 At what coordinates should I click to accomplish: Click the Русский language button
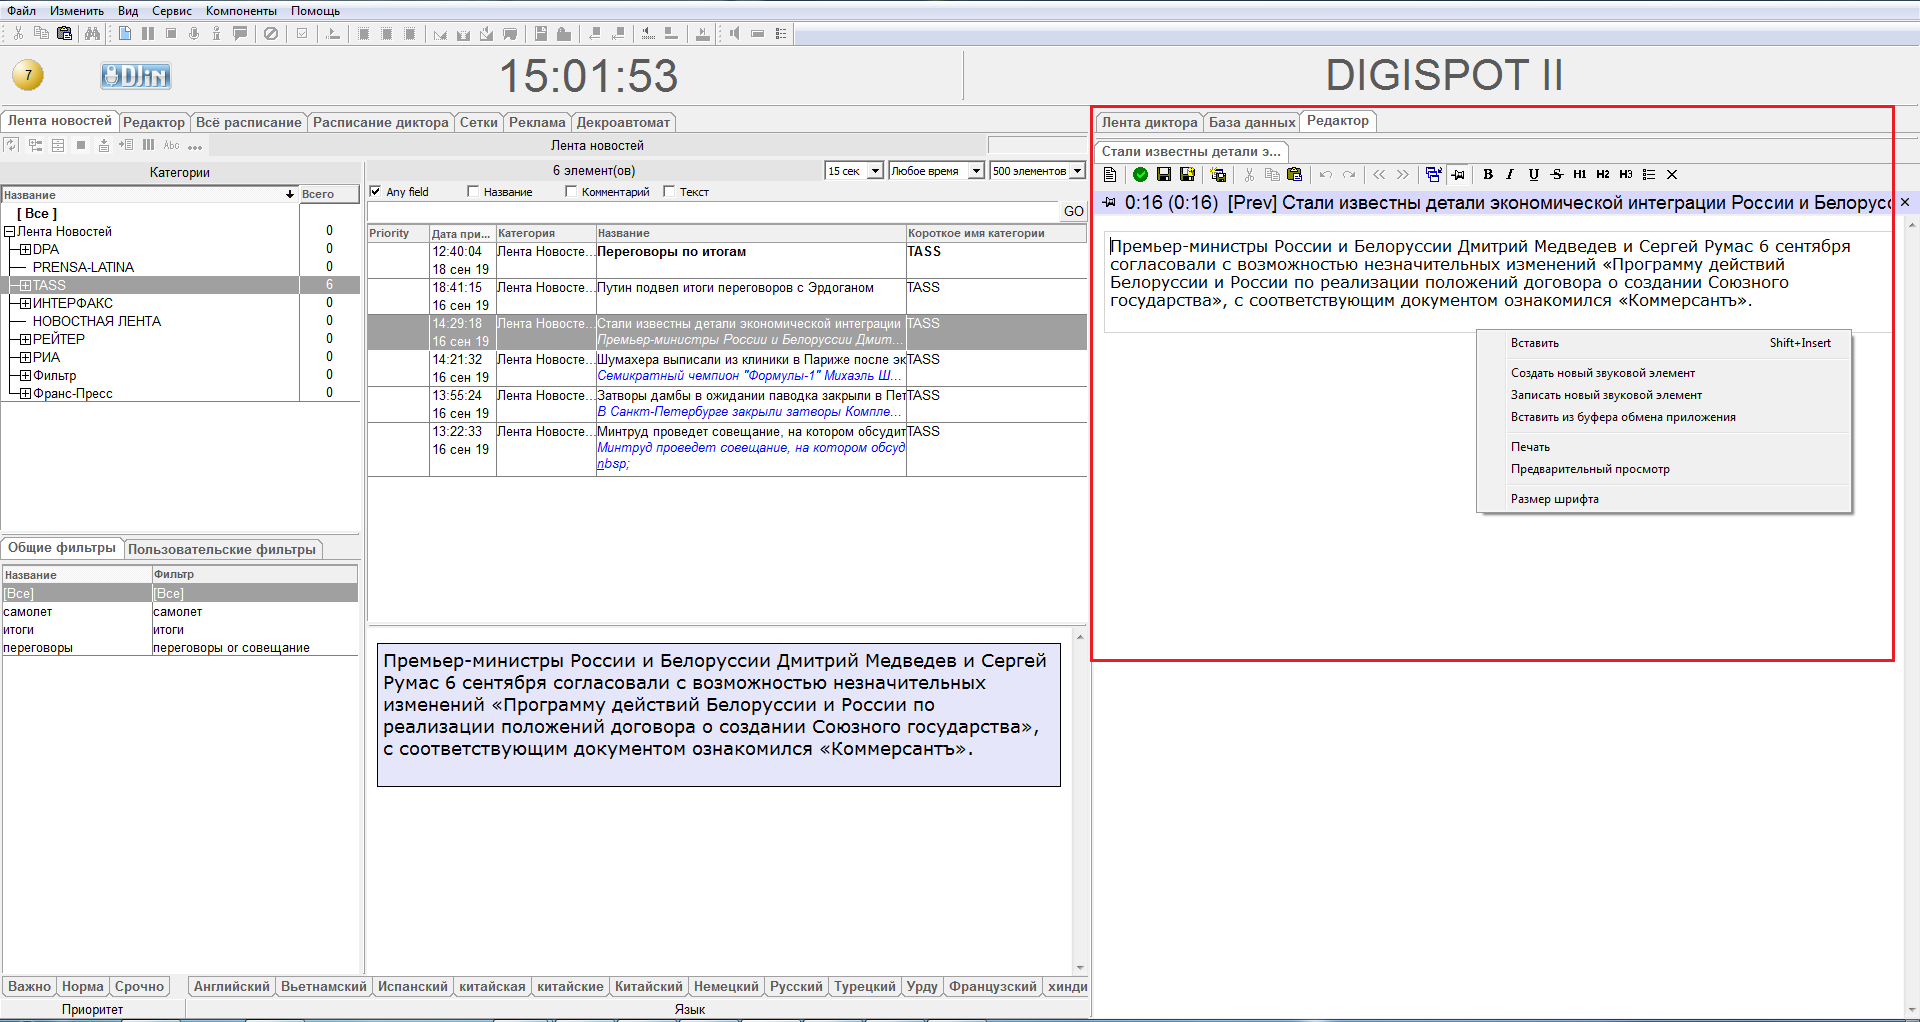tap(796, 987)
